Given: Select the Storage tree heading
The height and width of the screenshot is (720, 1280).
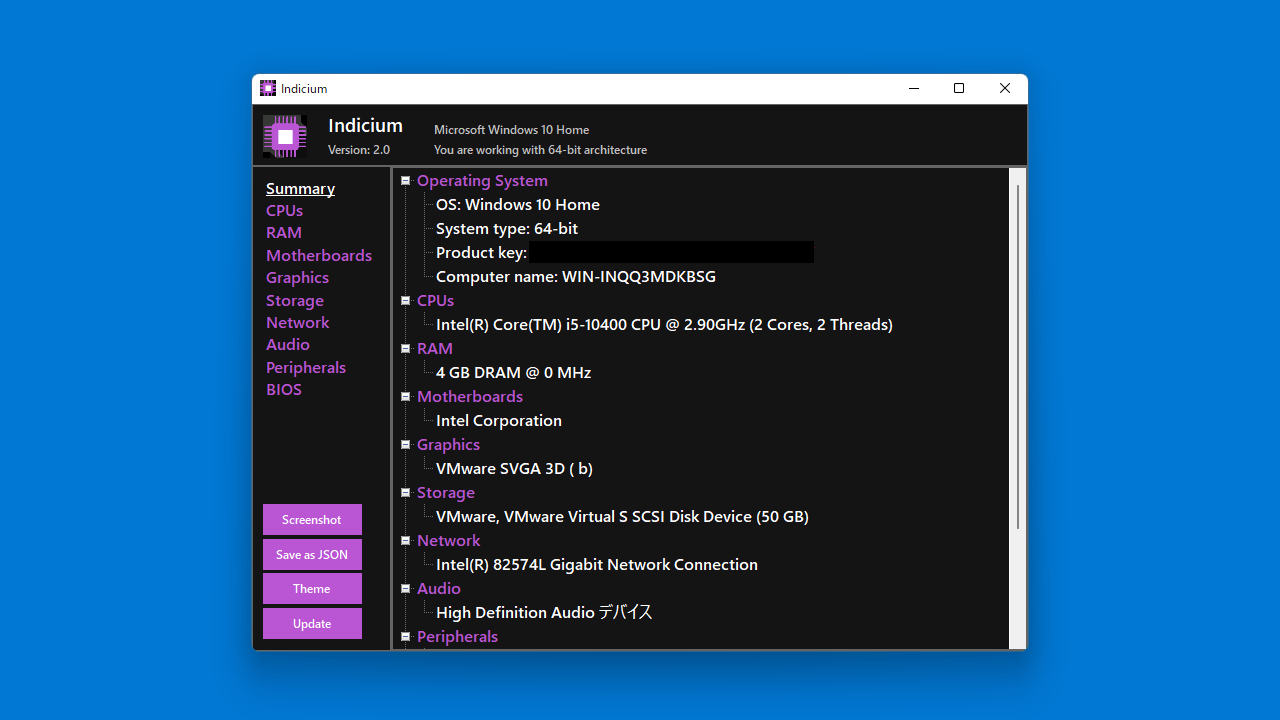Looking at the screenshot, I should (446, 493).
